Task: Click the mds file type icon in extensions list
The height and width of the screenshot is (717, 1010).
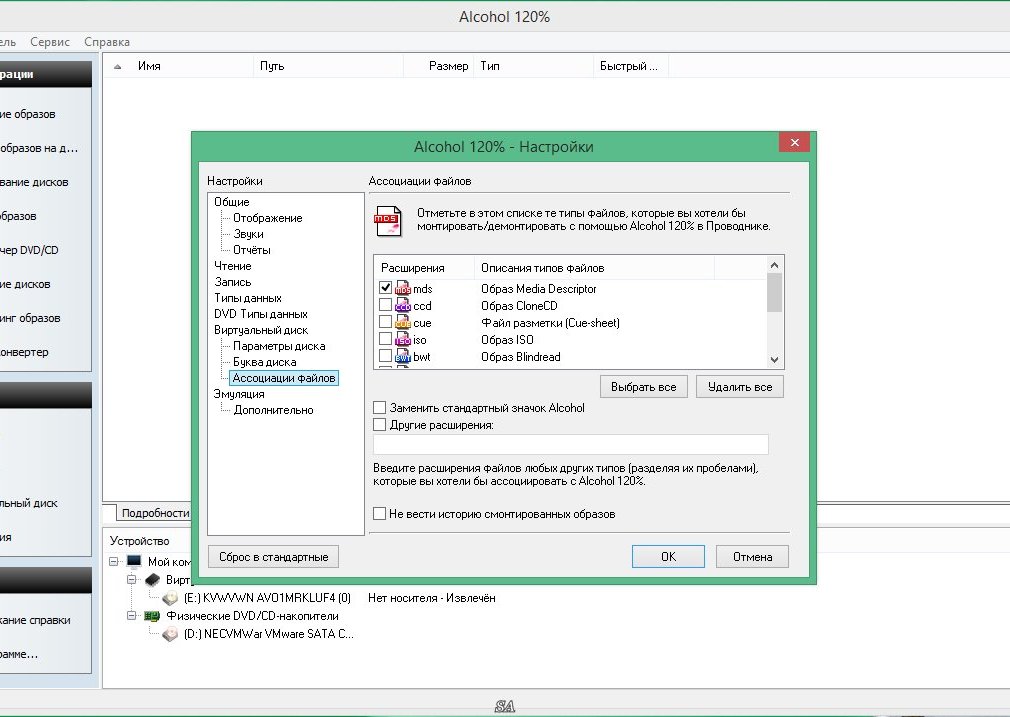Action: pos(403,289)
